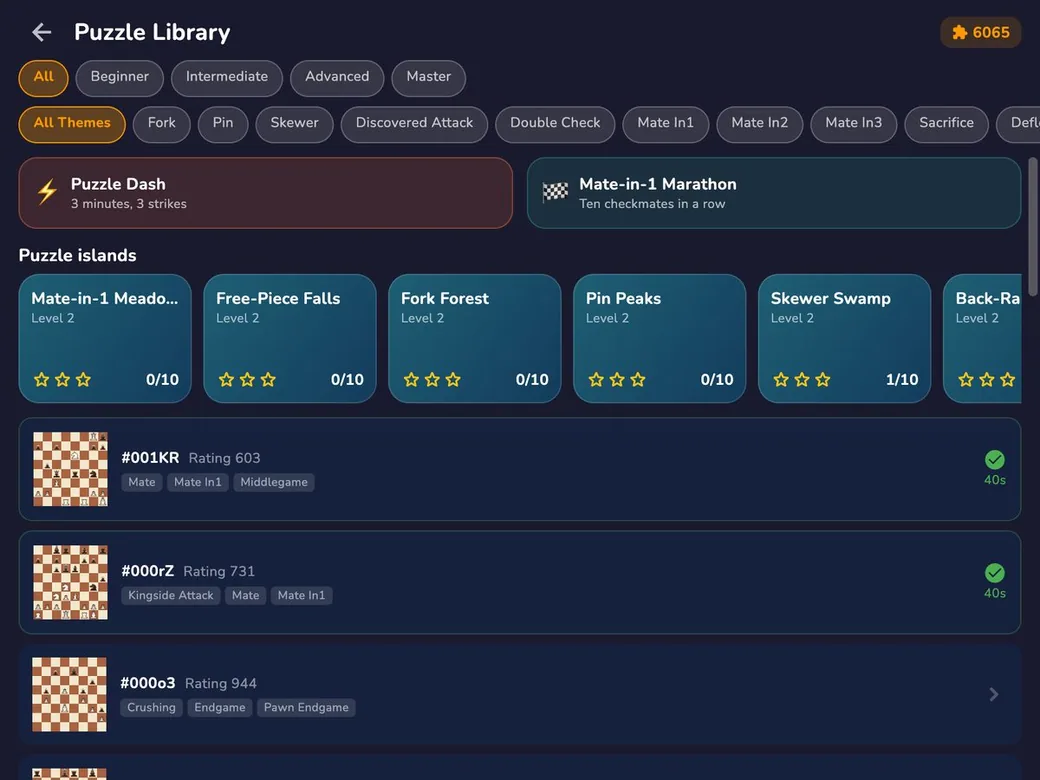The width and height of the screenshot is (1040, 780).
Task: Click the Rating 603 text
Action: coord(224,458)
